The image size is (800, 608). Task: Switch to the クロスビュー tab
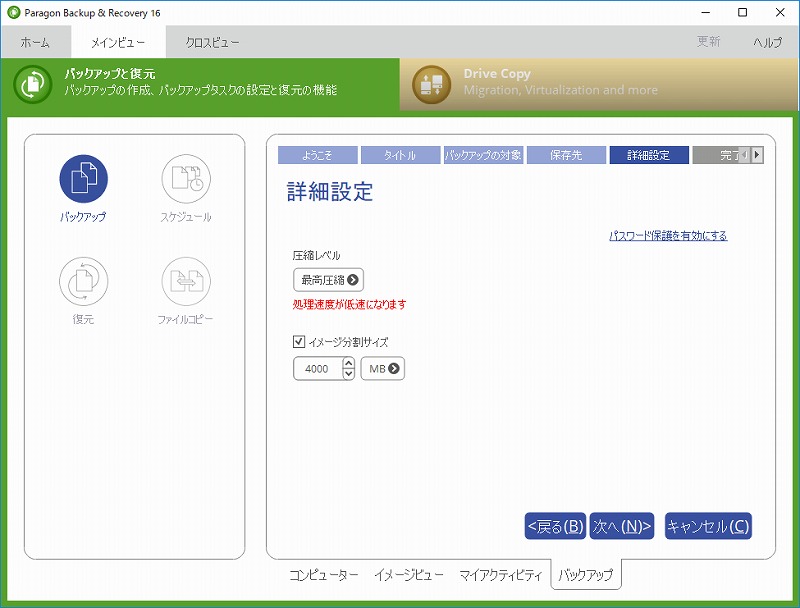(212, 42)
